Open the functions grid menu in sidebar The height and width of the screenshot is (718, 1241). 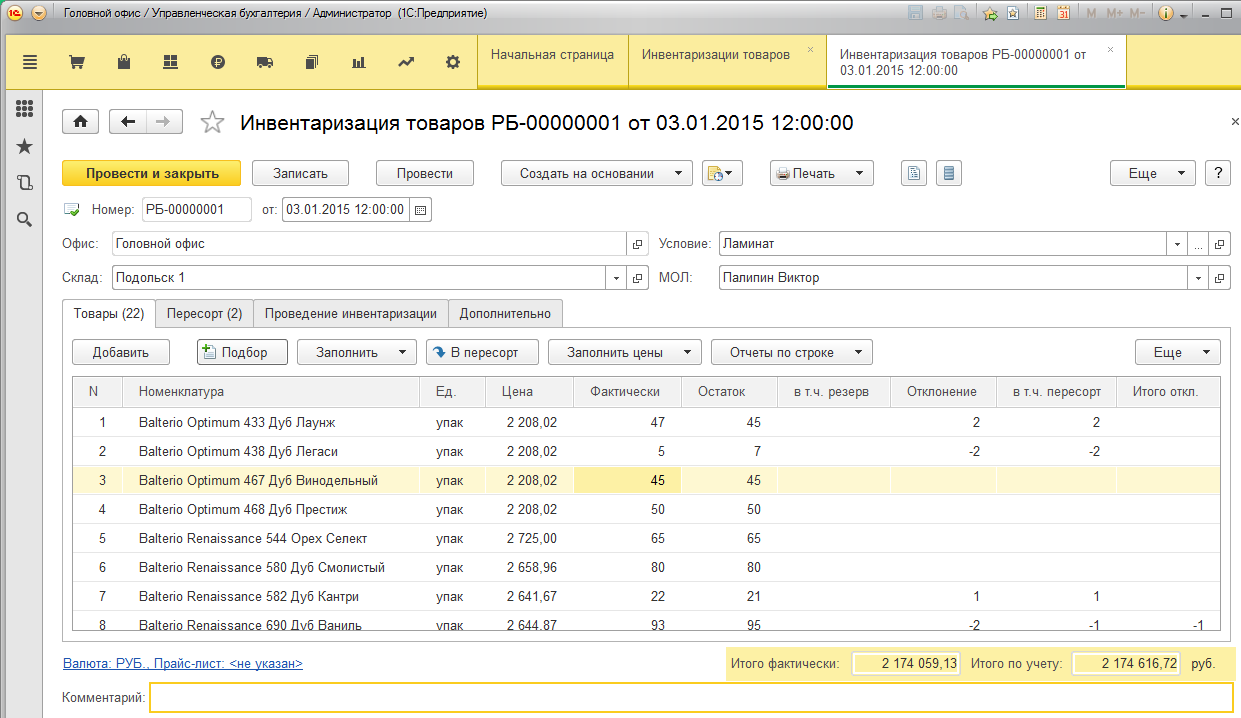tap(24, 109)
